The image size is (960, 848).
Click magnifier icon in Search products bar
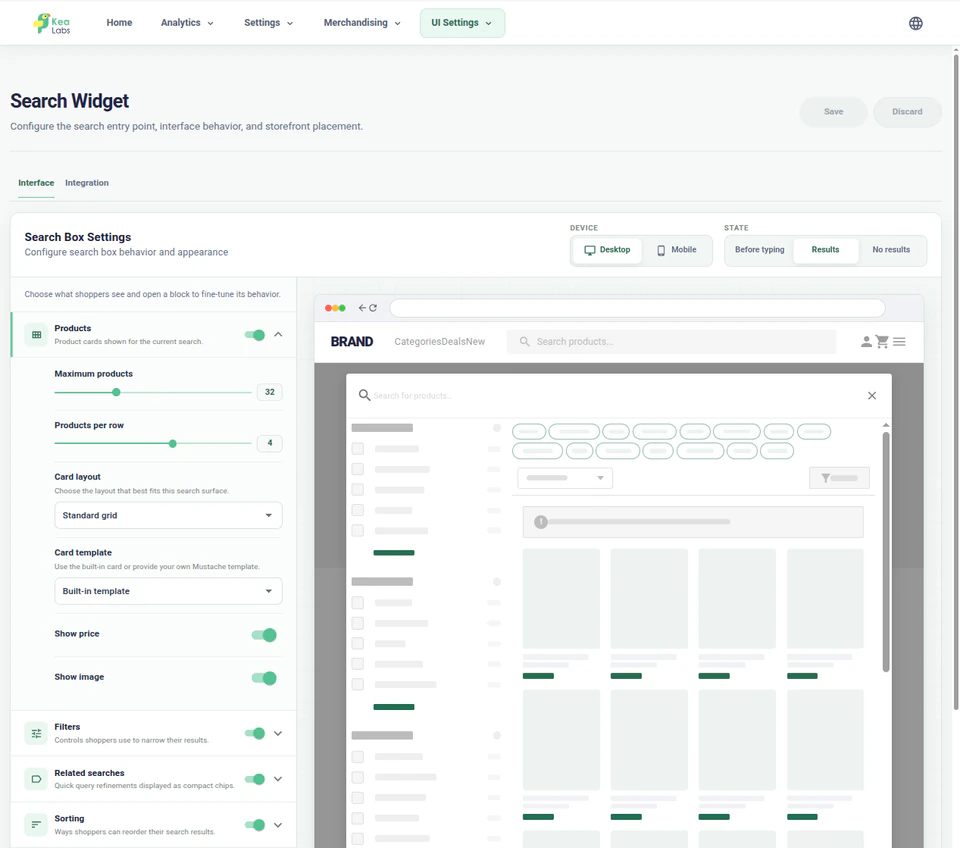click(x=525, y=342)
